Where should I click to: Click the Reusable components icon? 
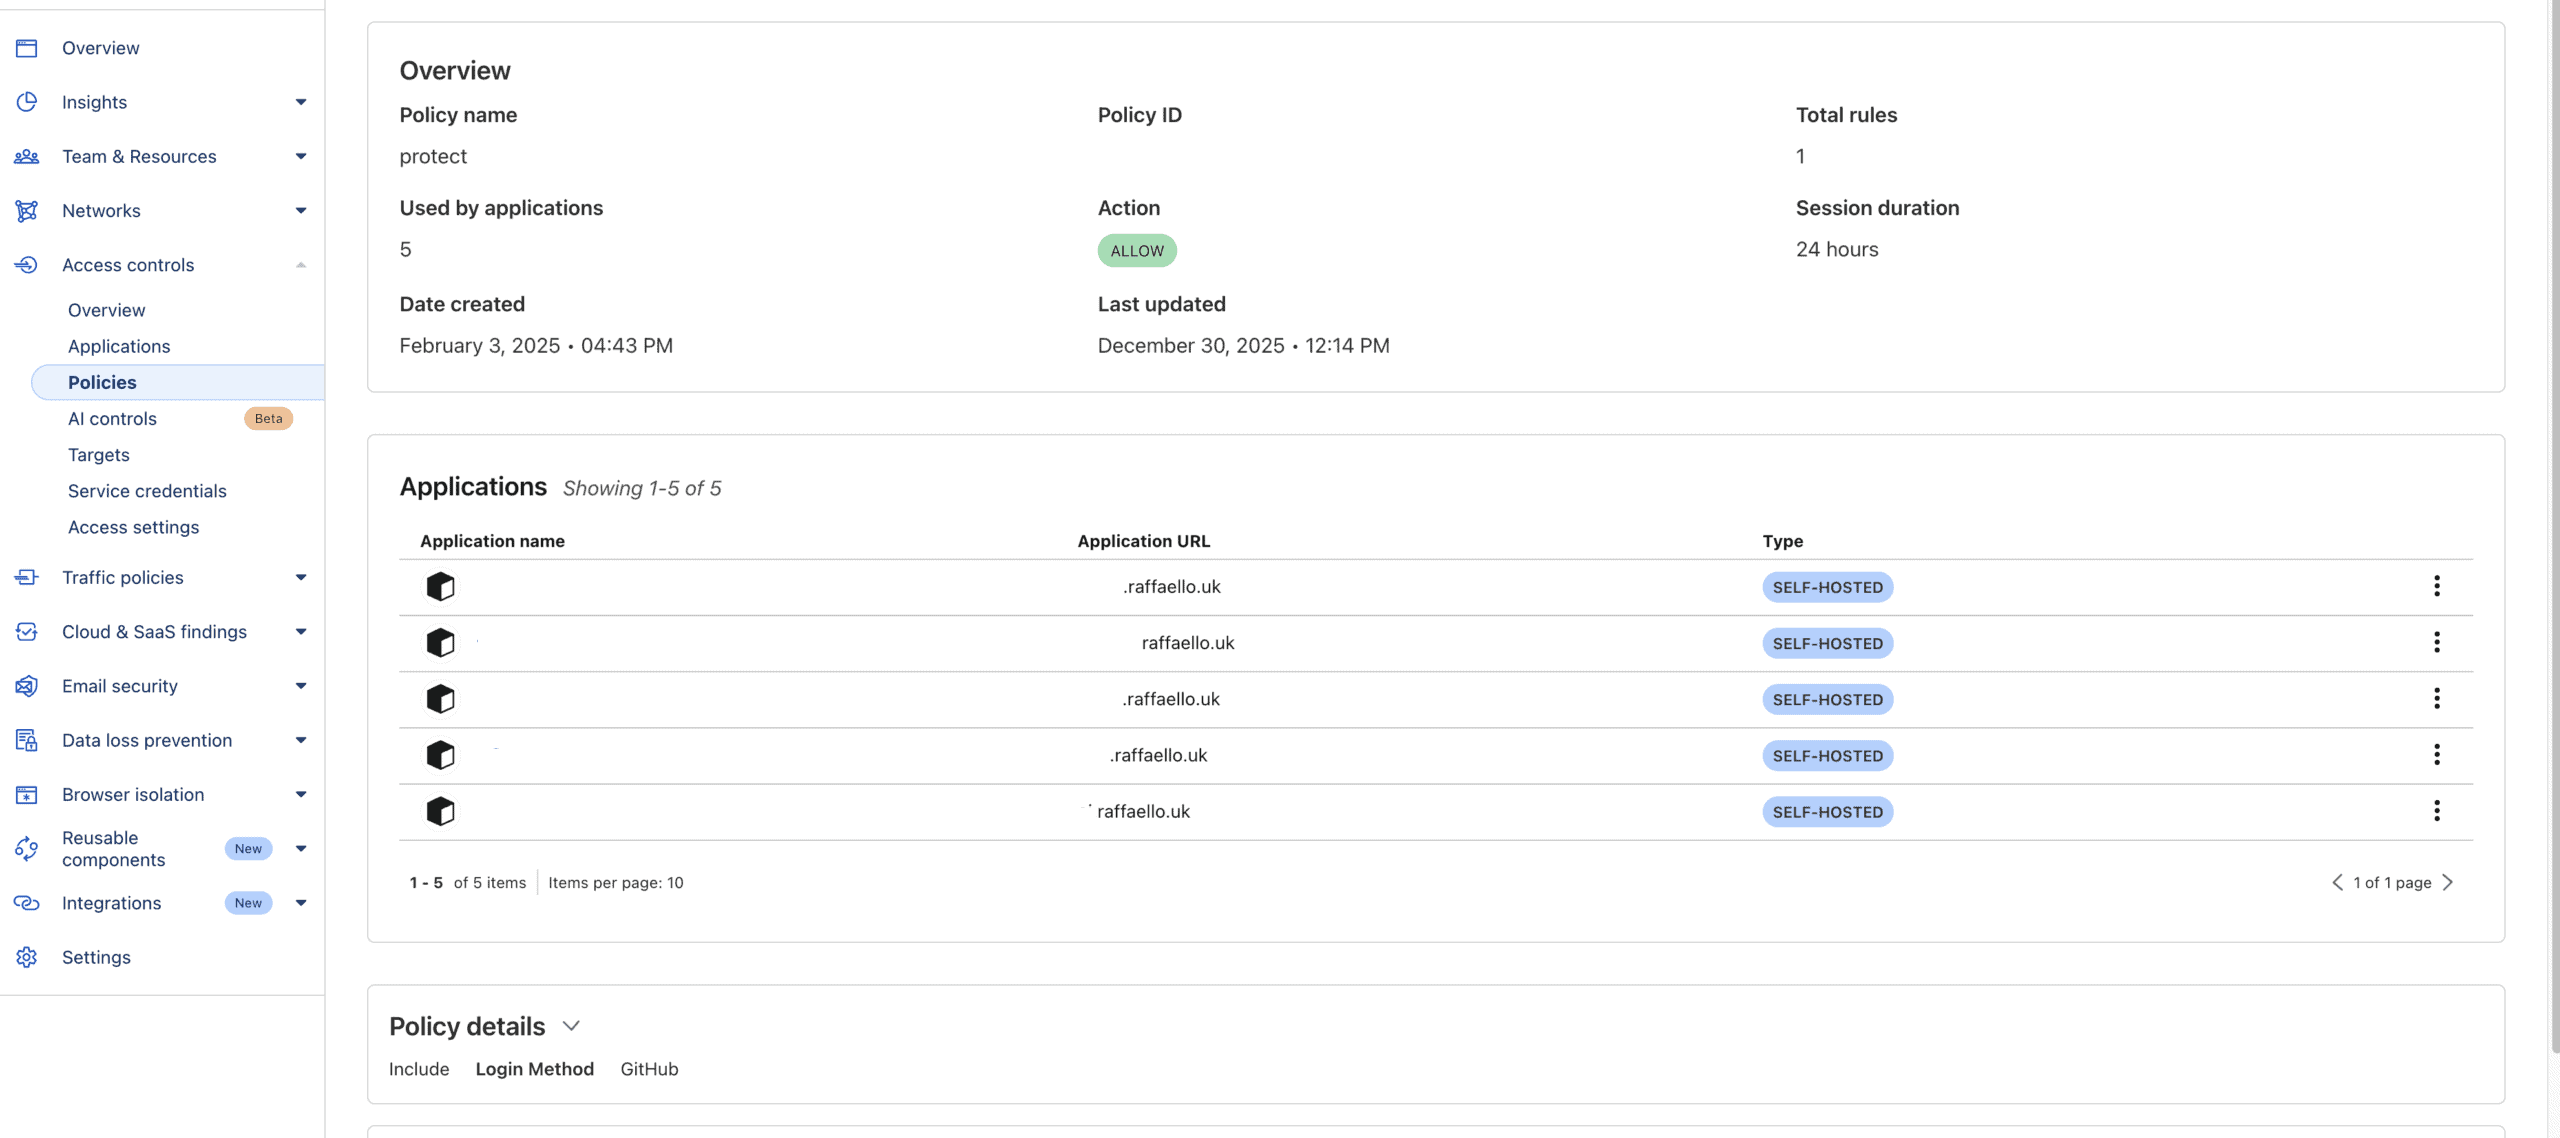click(27, 849)
